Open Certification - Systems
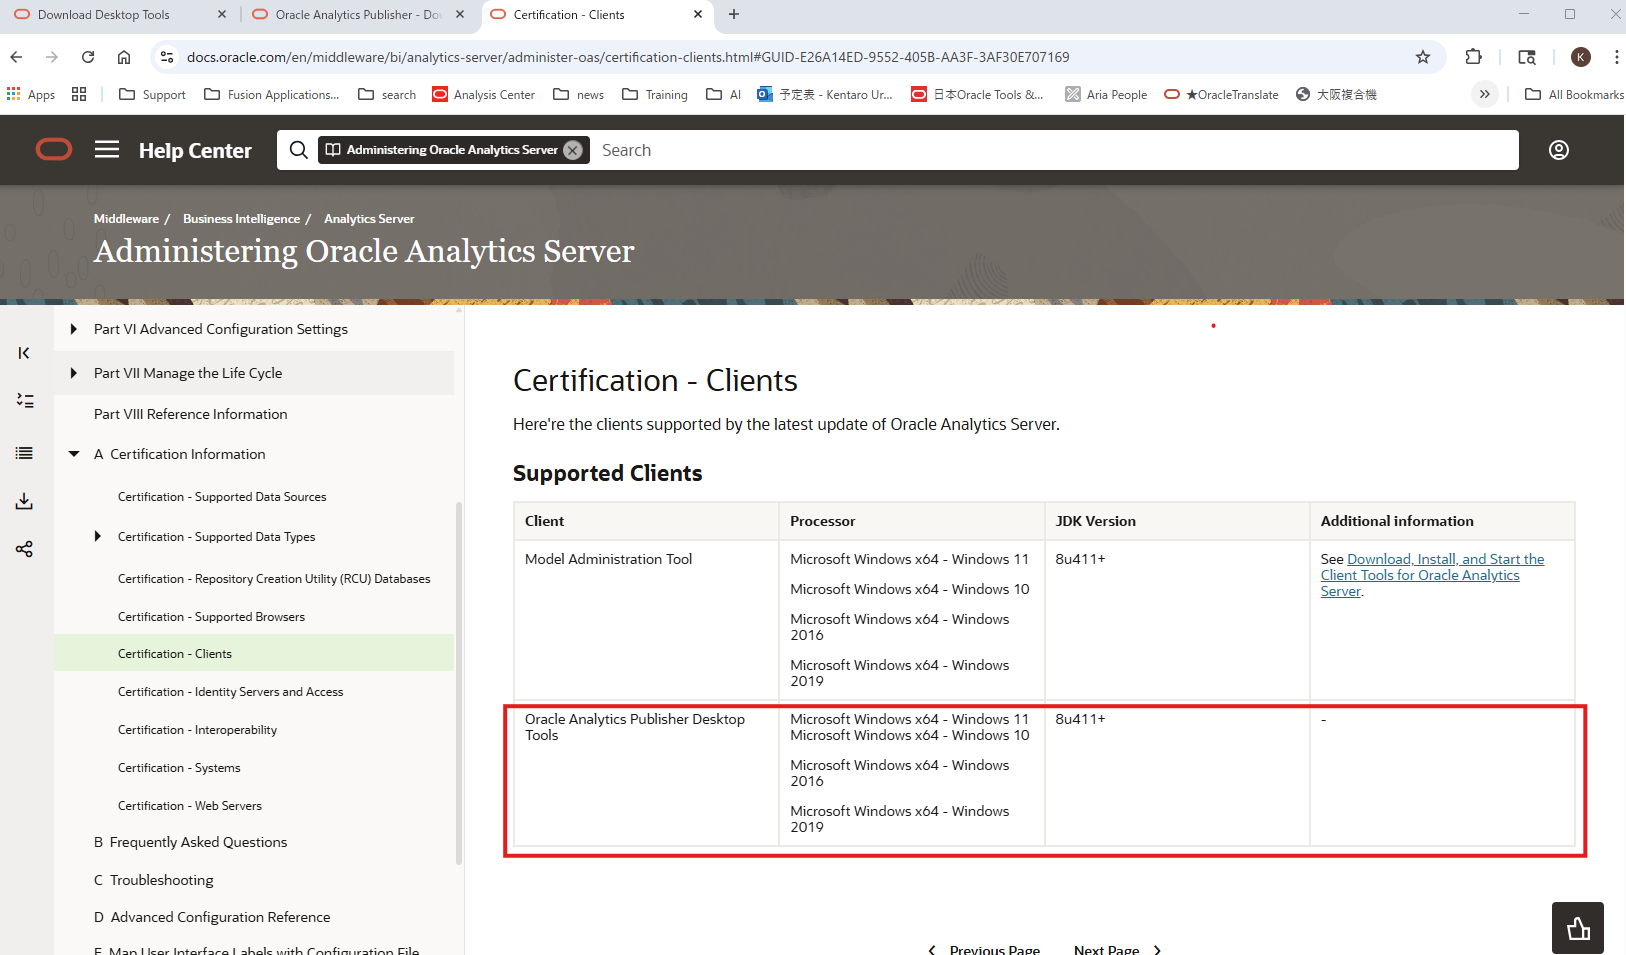 pos(179,768)
